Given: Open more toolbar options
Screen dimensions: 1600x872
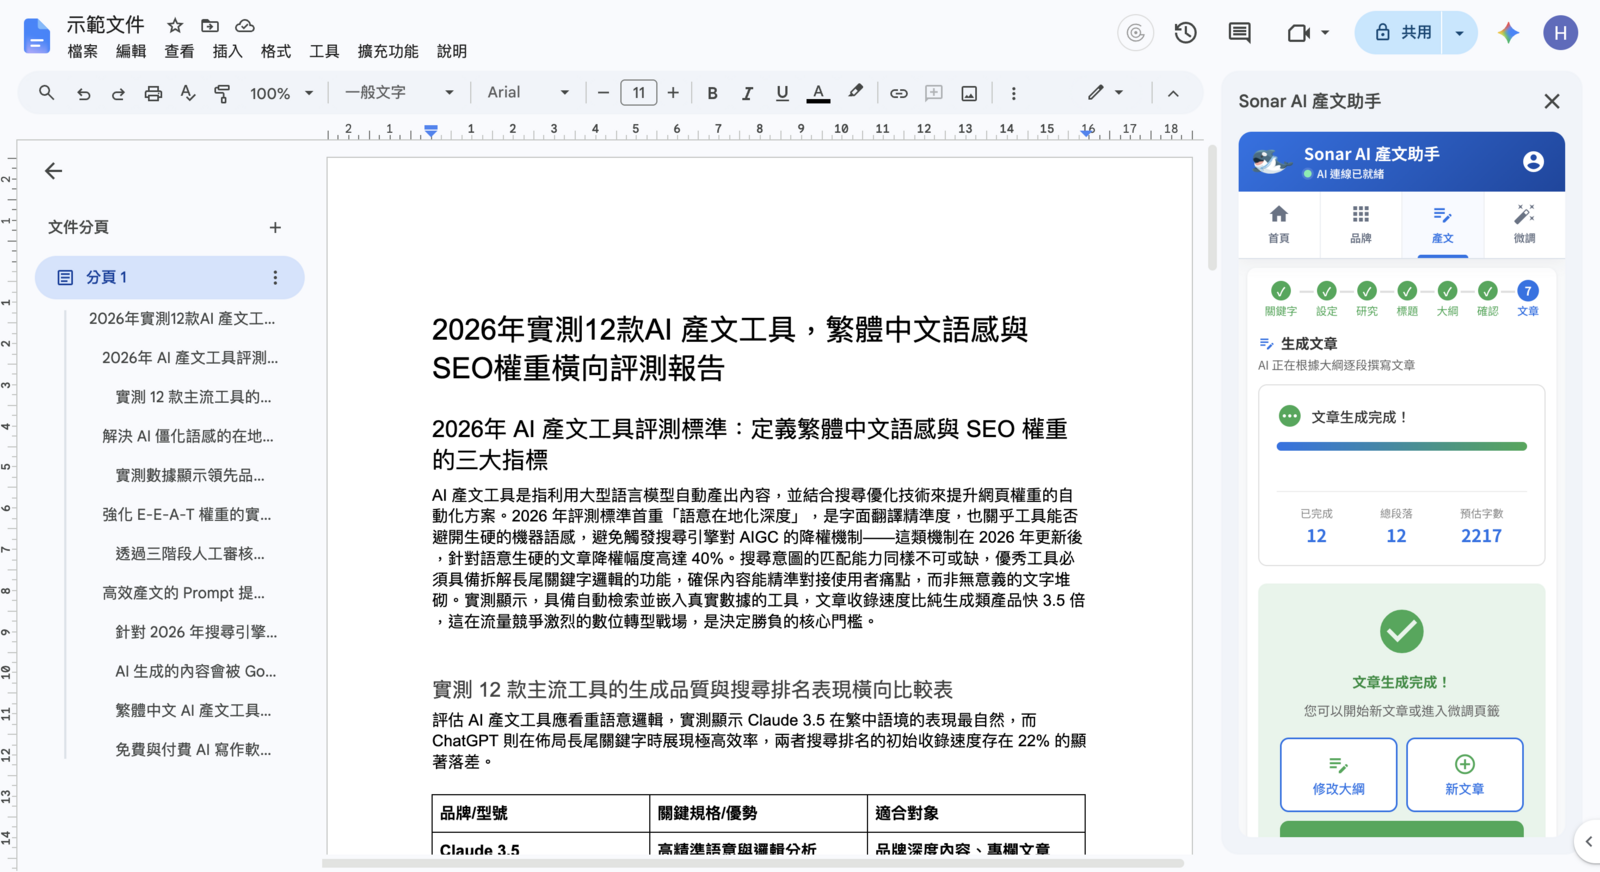Looking at the screenshot, I should pos(1013,93).
